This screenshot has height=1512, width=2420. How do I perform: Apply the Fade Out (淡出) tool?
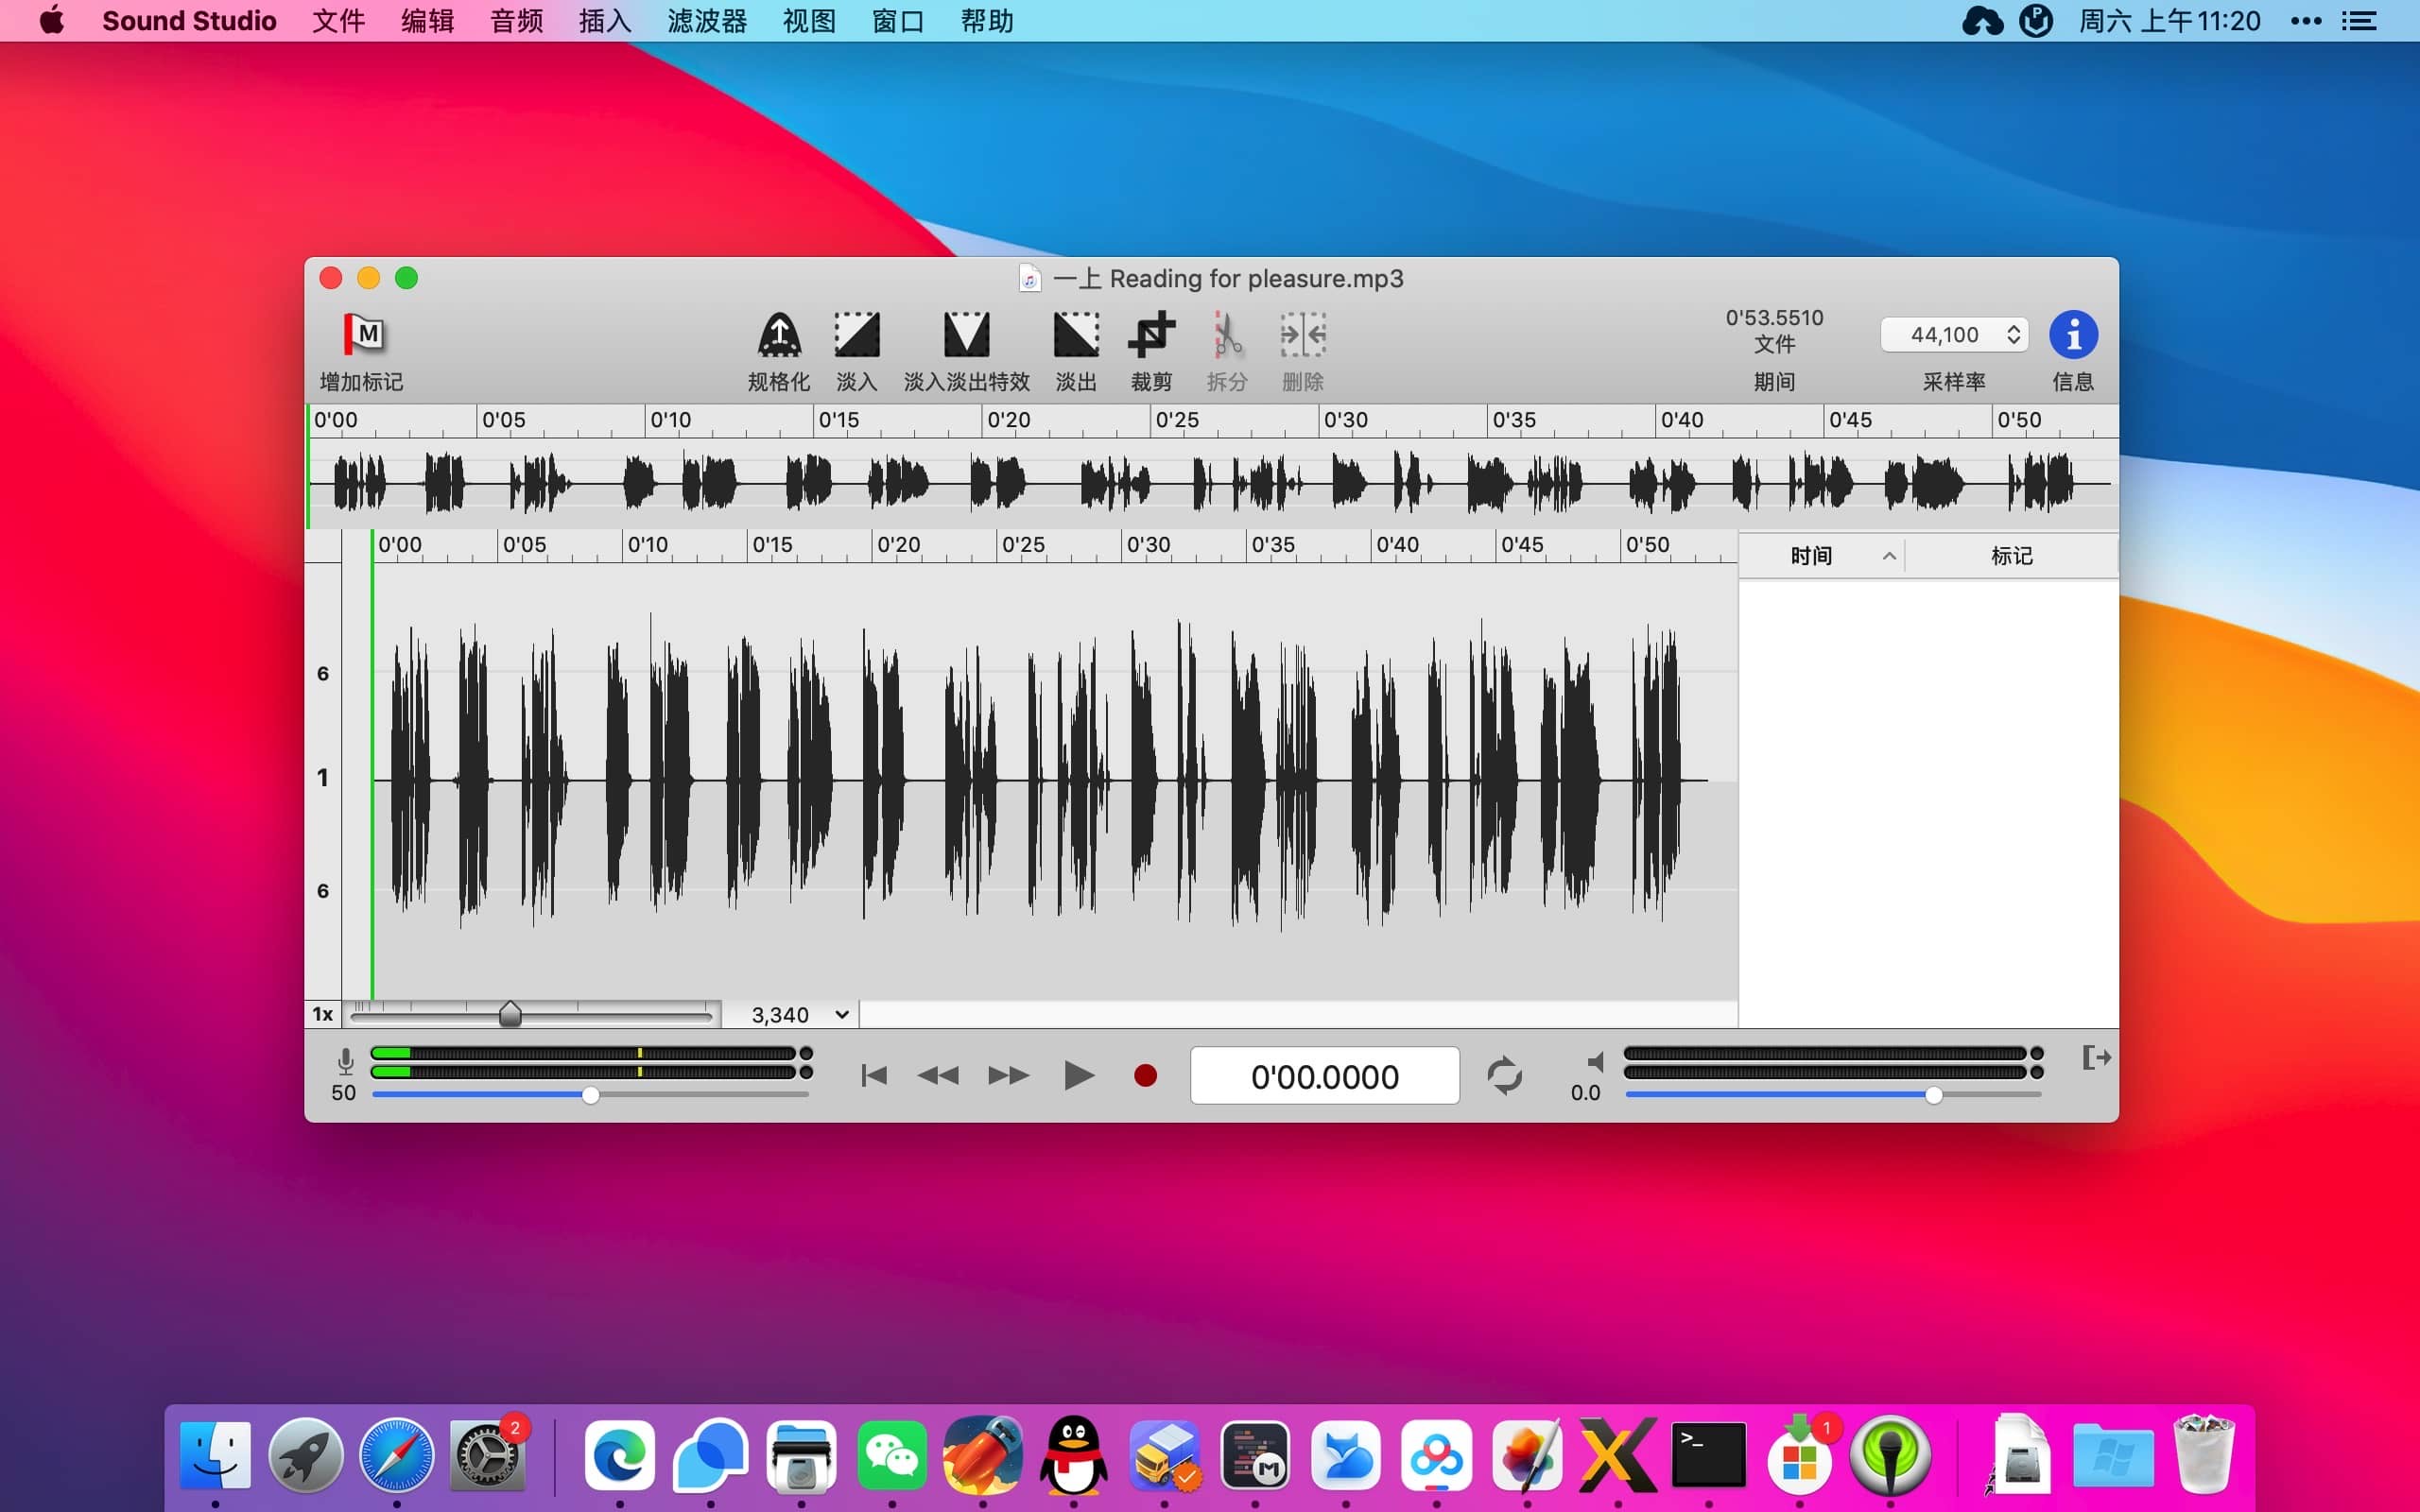[x=1076, y=334]
